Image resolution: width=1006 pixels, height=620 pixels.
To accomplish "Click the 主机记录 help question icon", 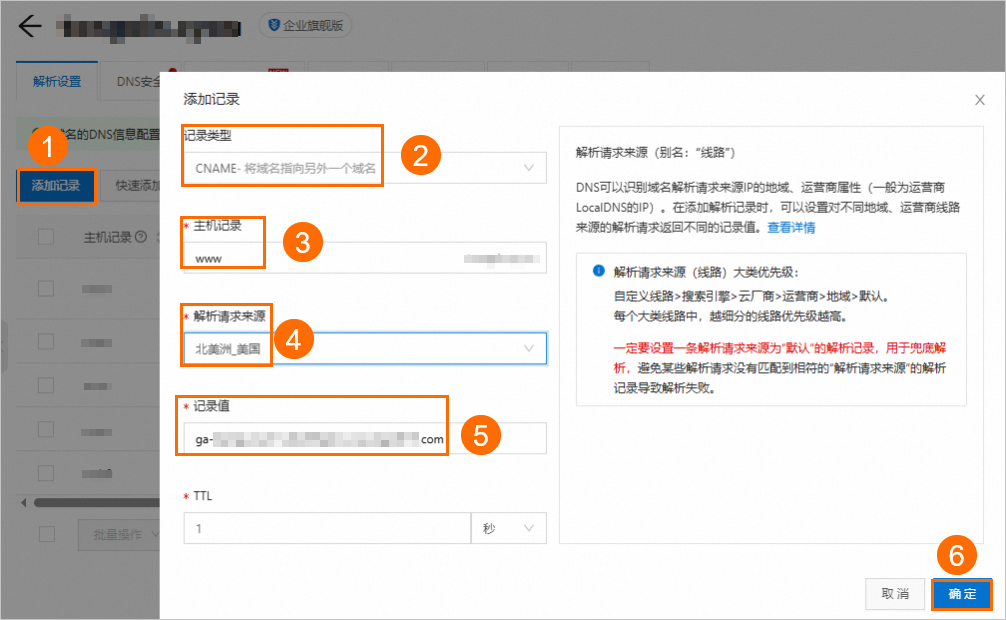I will [x=141, y=237].
